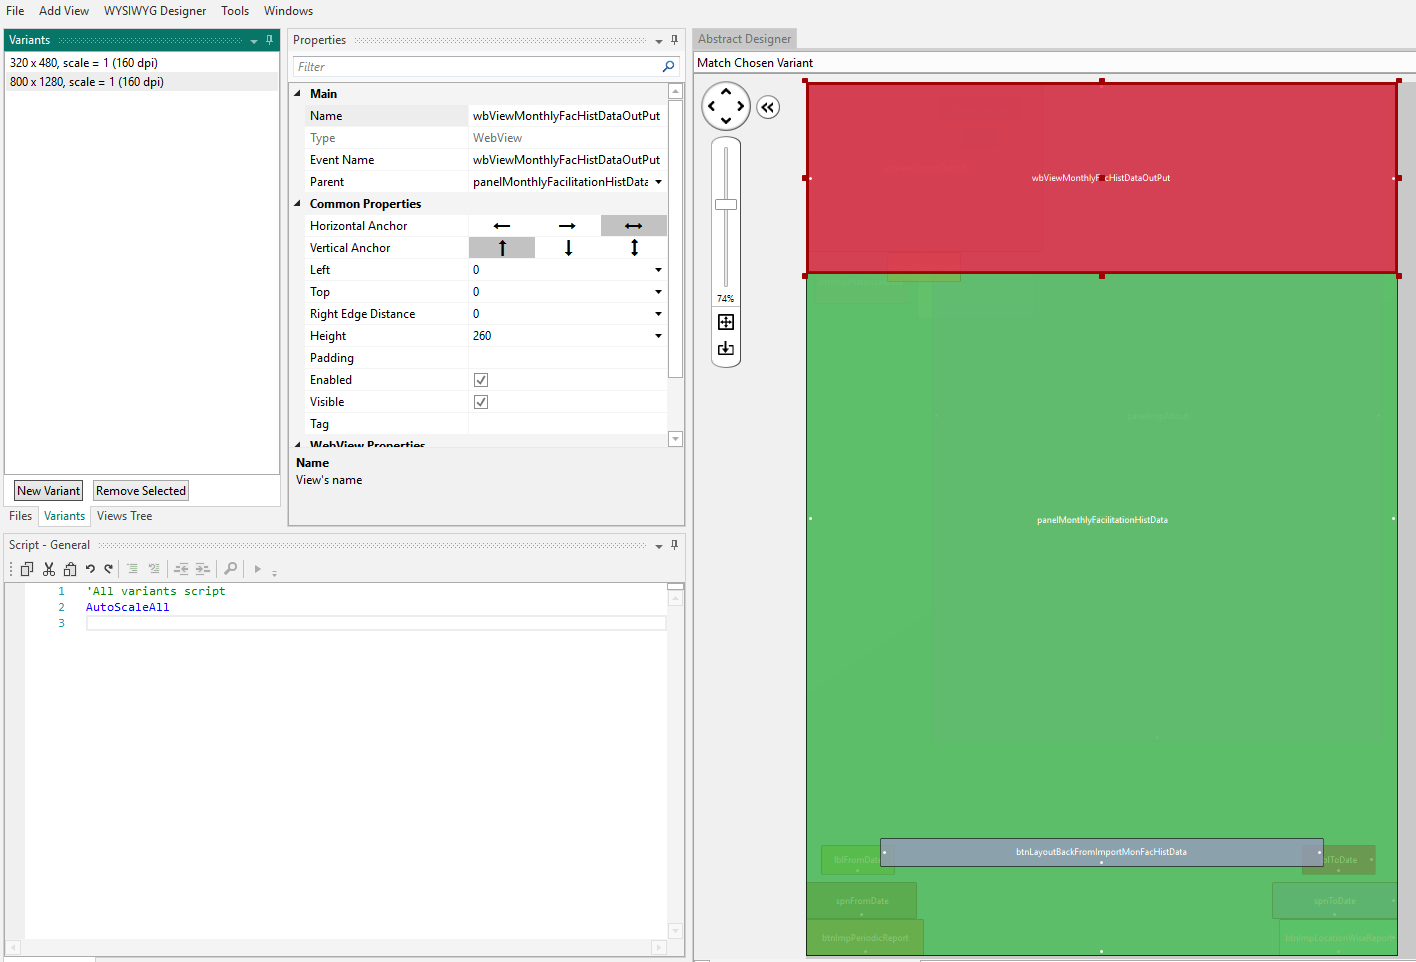The width and height of the screenshot is (1416, 962).
Task: Click the Paste icon in the script toolbar
Action: tap(70, 568)
